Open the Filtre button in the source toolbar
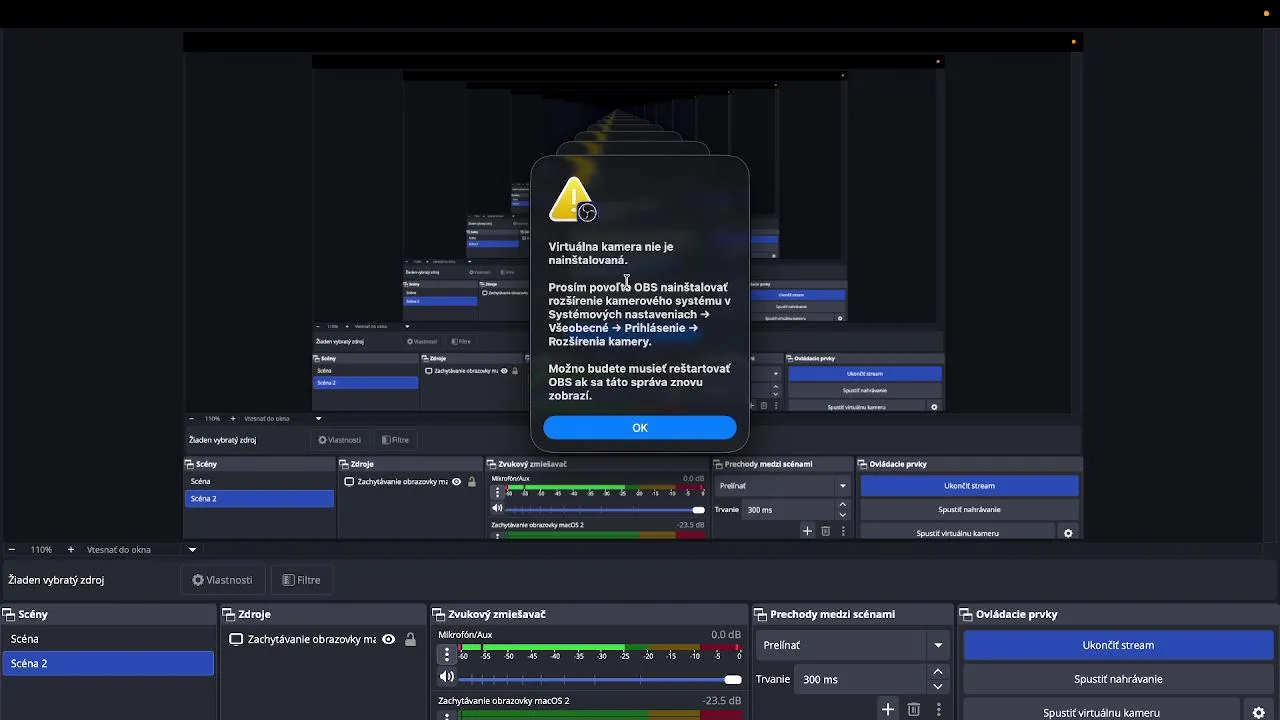This screenshot has height=720, width=1280. 301,580
